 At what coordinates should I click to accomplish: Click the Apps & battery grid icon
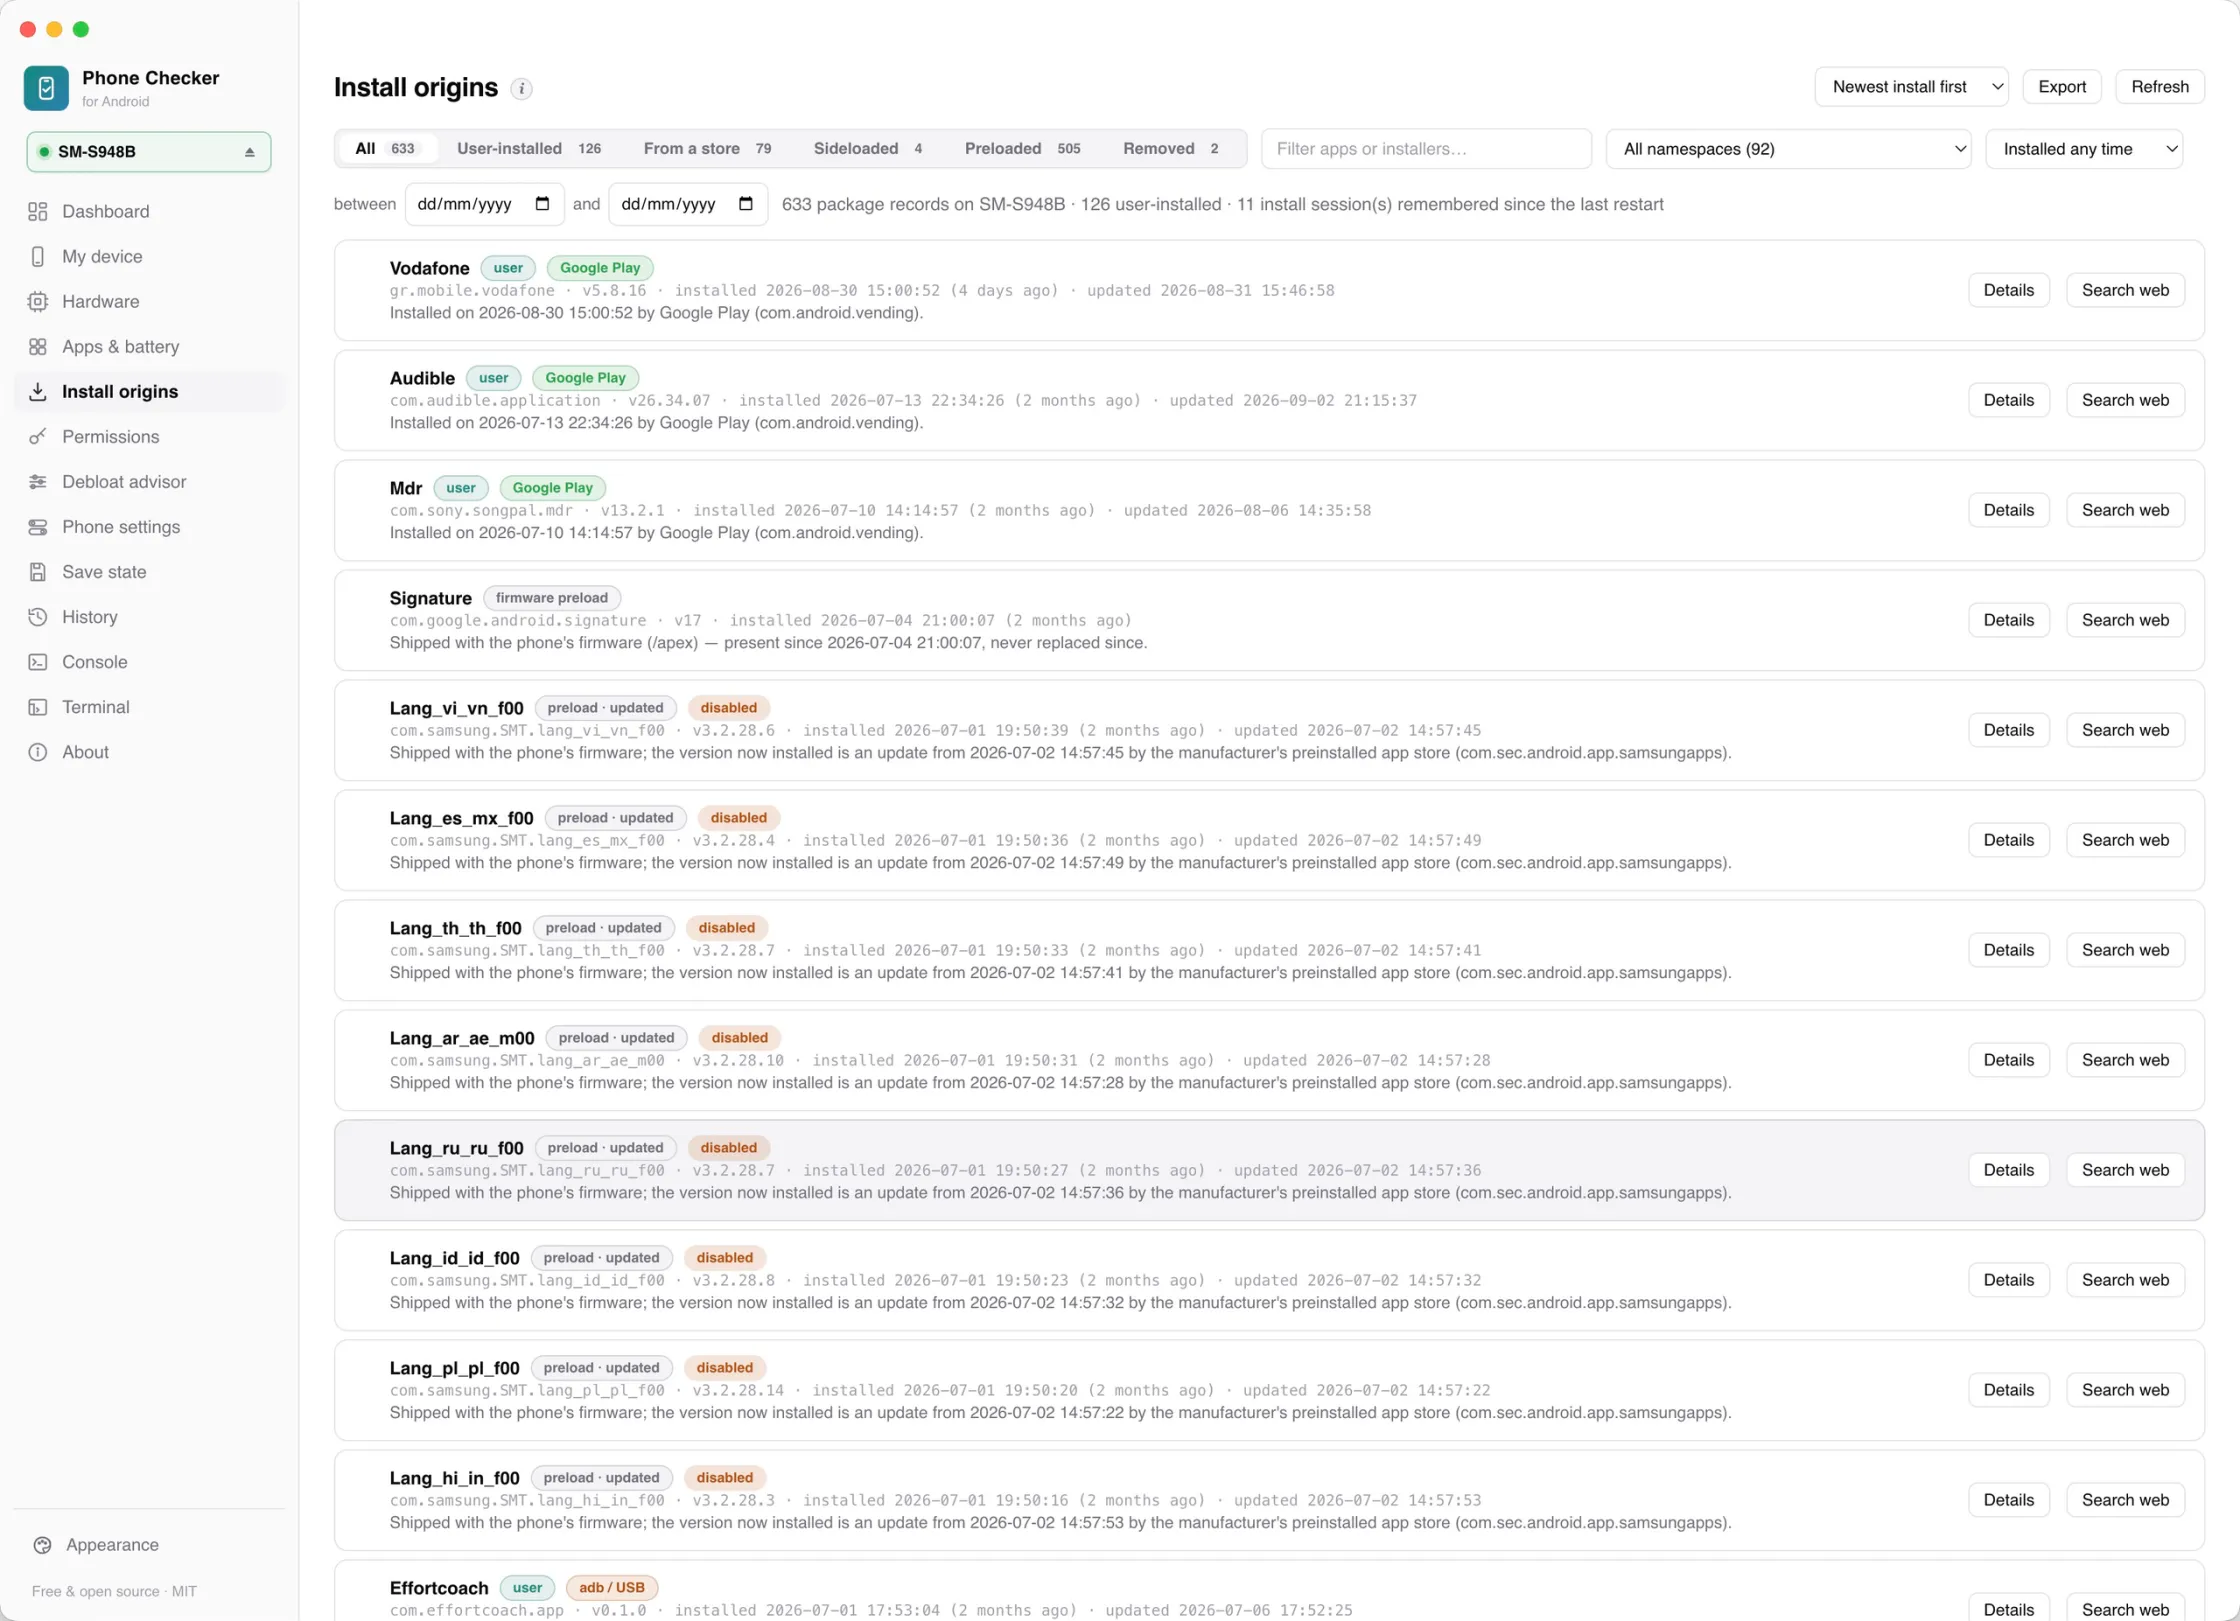pyautogui.click(x=38, y=346)
